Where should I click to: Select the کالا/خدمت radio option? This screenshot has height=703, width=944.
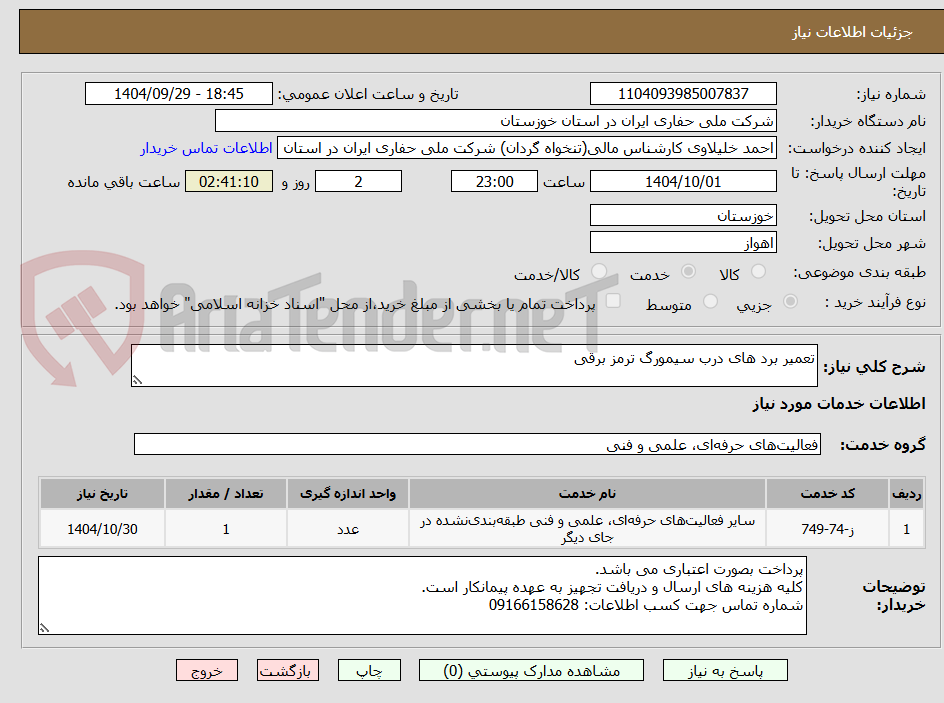coord(598,270)
